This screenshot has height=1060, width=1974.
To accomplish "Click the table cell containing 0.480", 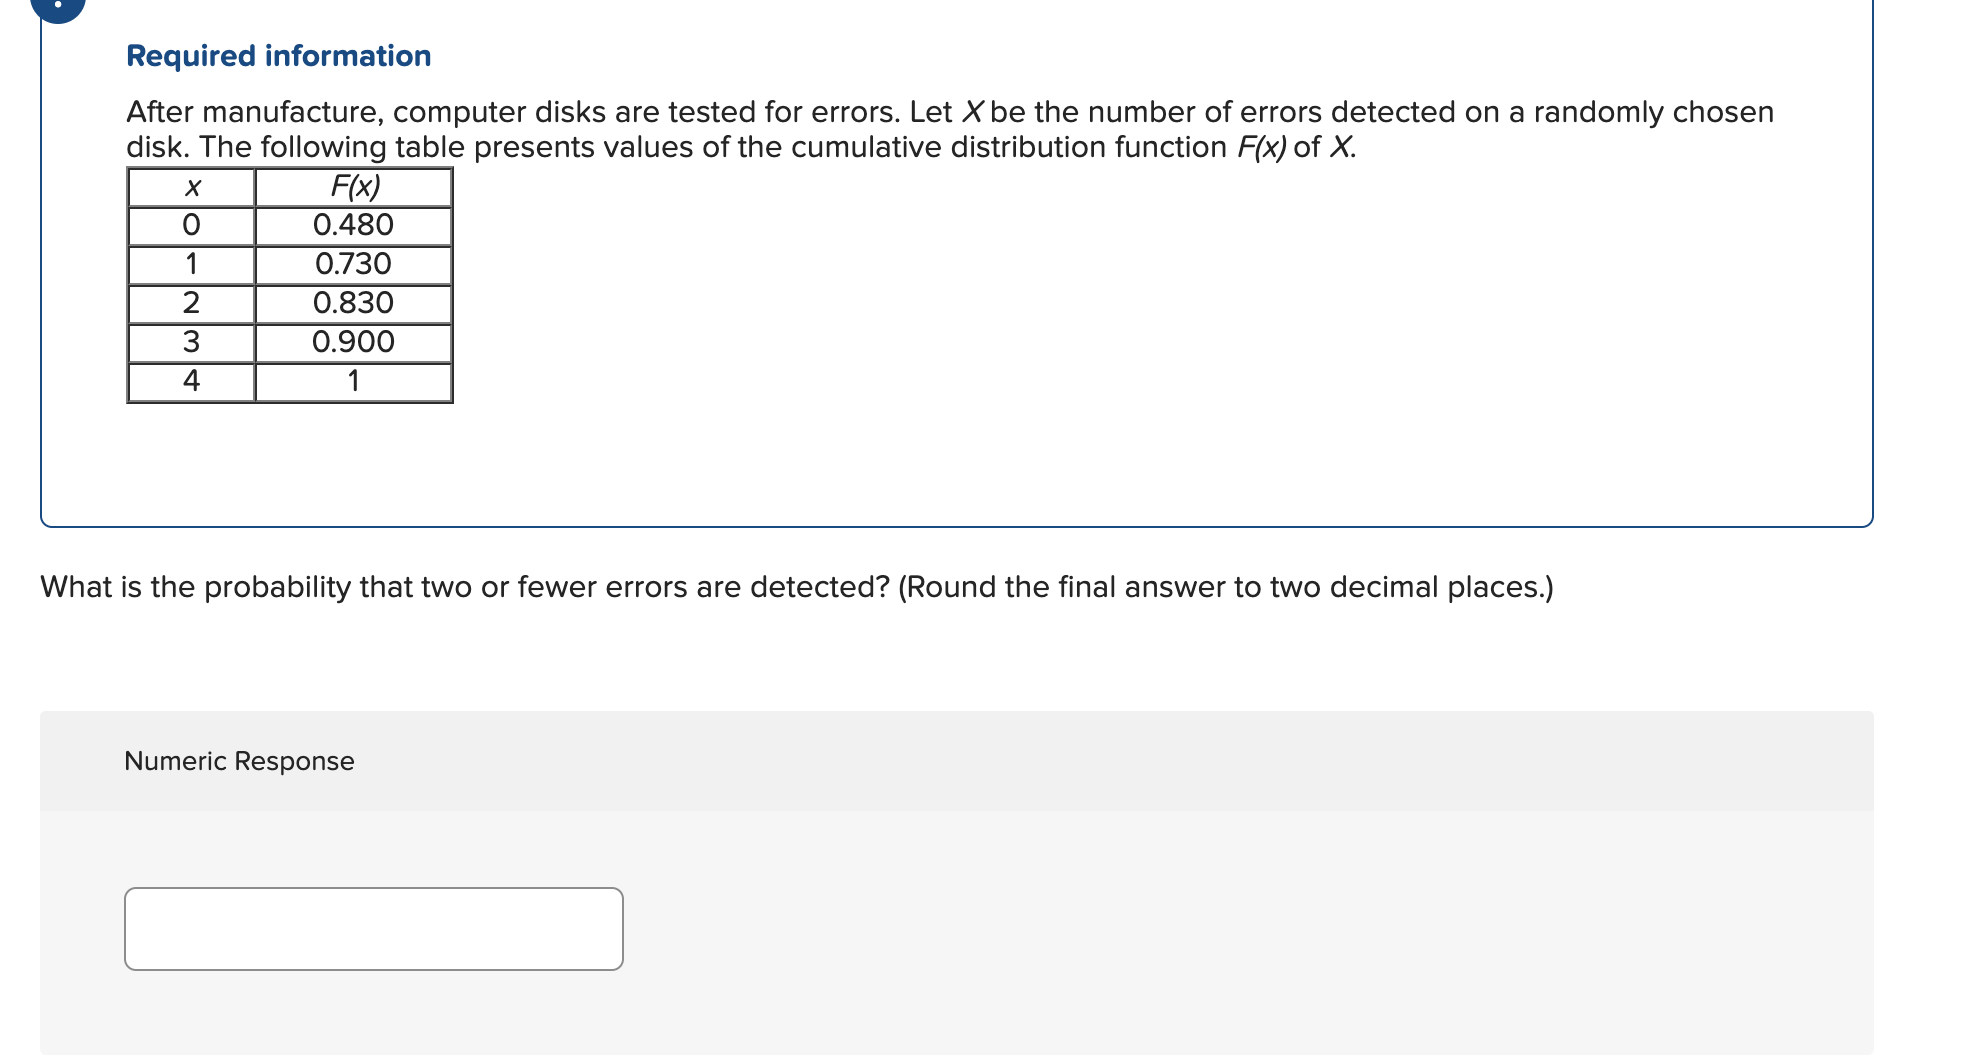I will tap(352, 223).
